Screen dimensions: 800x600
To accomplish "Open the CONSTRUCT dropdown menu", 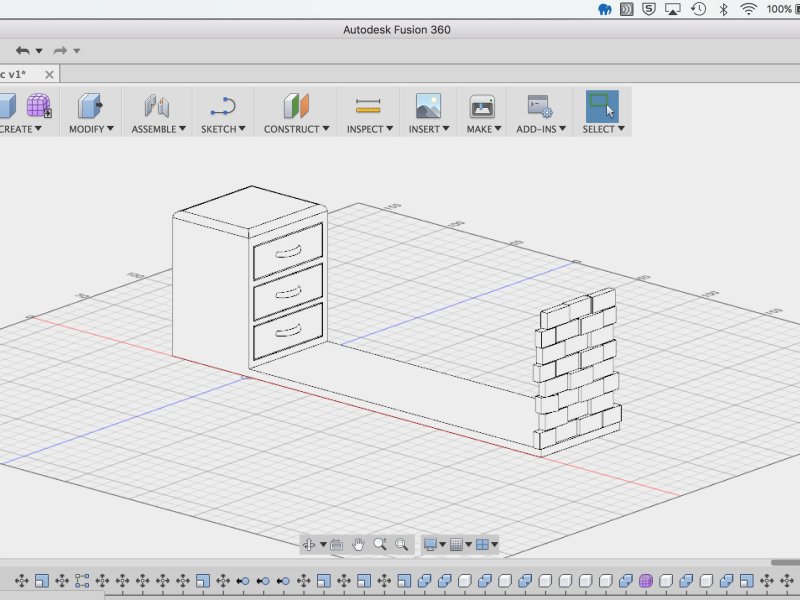I will (296, 129).
